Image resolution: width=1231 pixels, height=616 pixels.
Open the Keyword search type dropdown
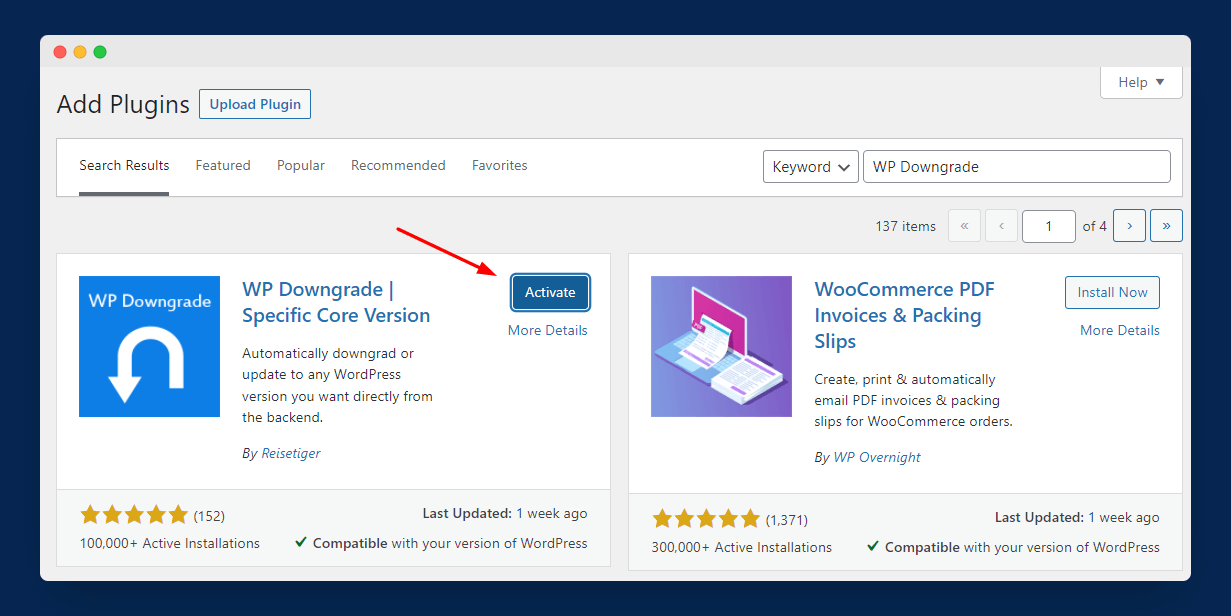point(811,167)
